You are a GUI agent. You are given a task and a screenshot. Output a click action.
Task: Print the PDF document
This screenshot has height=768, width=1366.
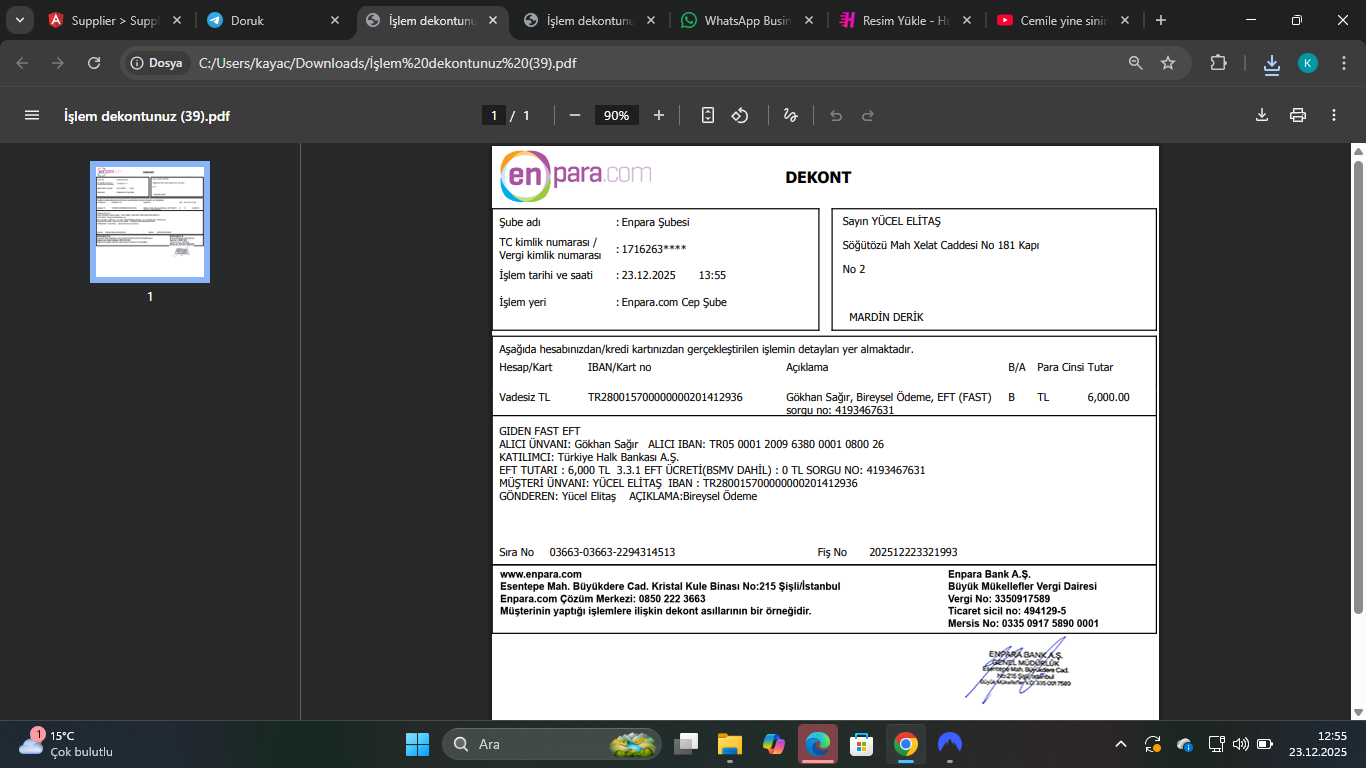pyautogui.click(x=1298, y=115)
